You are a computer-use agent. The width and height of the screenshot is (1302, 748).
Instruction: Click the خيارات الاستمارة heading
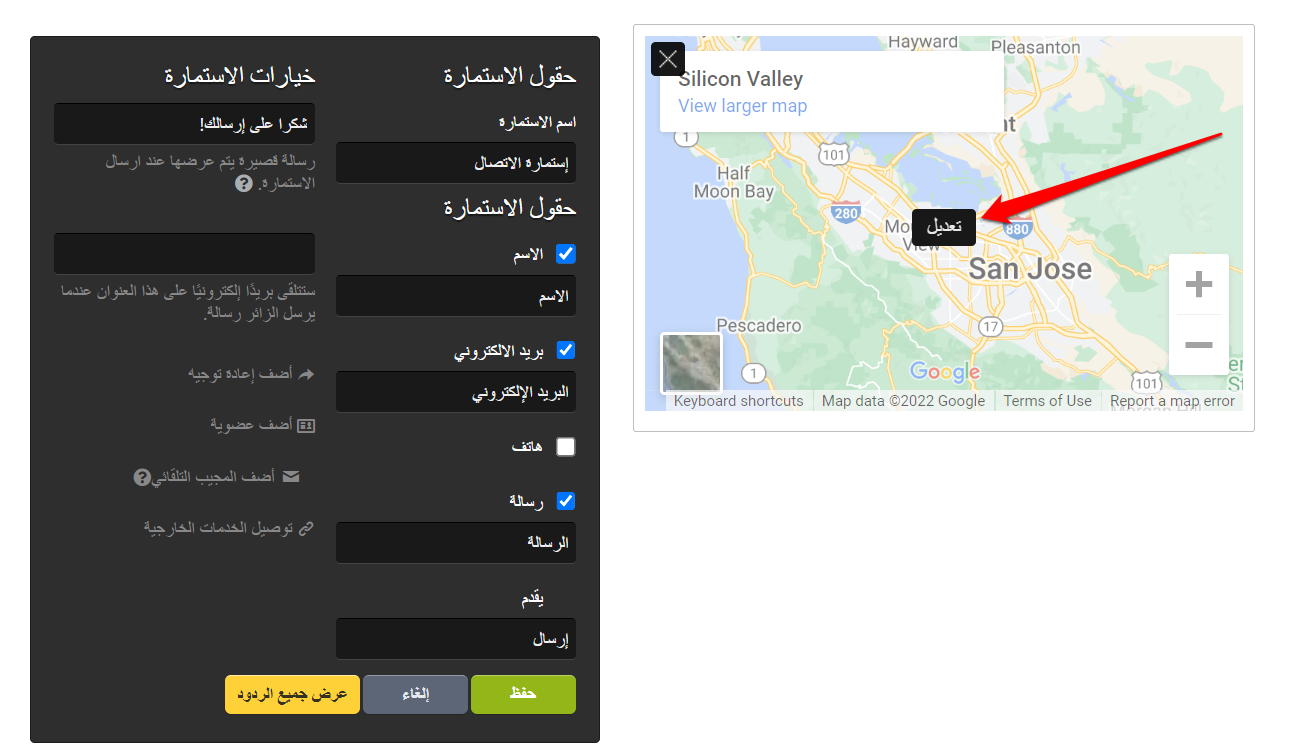[240, 75]
